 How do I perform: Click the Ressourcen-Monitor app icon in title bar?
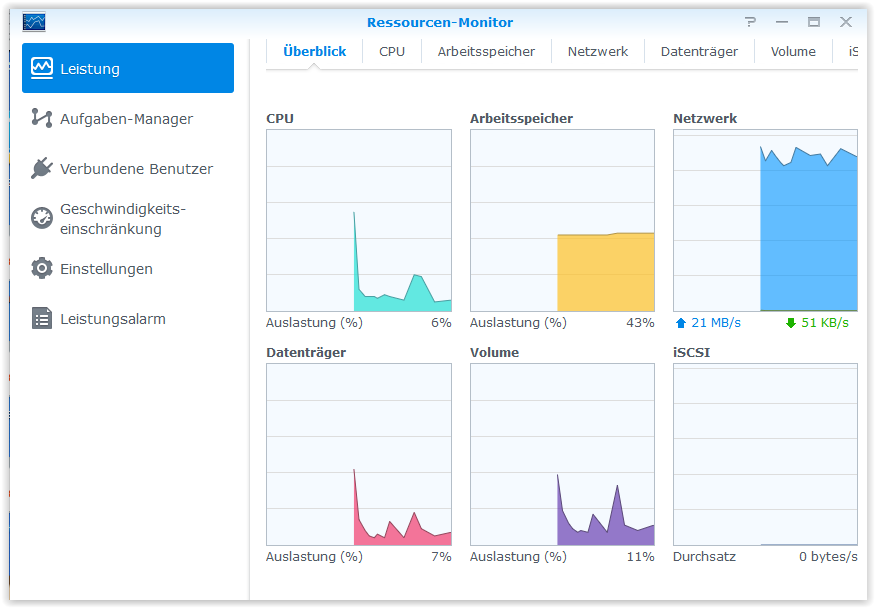[x=34, y=22]
